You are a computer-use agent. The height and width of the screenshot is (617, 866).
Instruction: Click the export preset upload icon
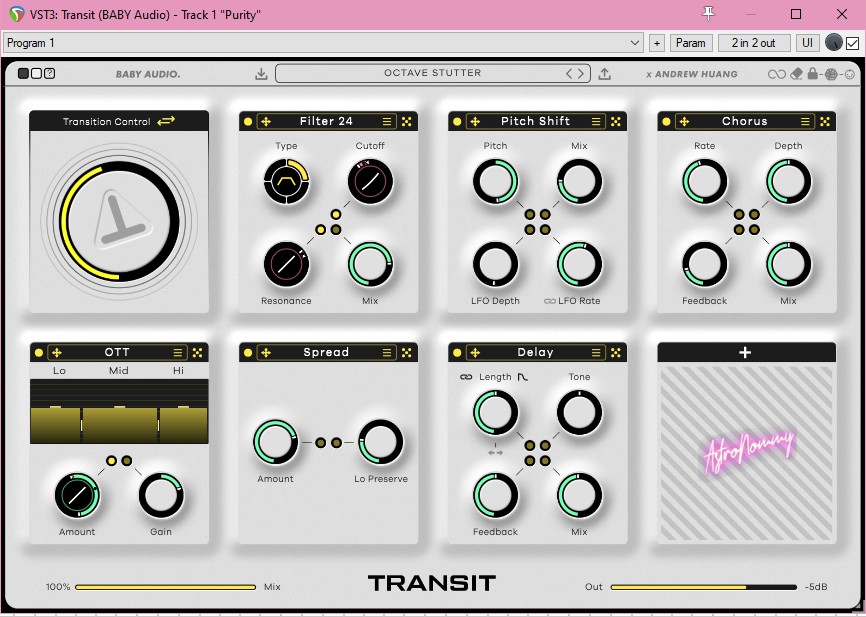(x=605, y=74)
